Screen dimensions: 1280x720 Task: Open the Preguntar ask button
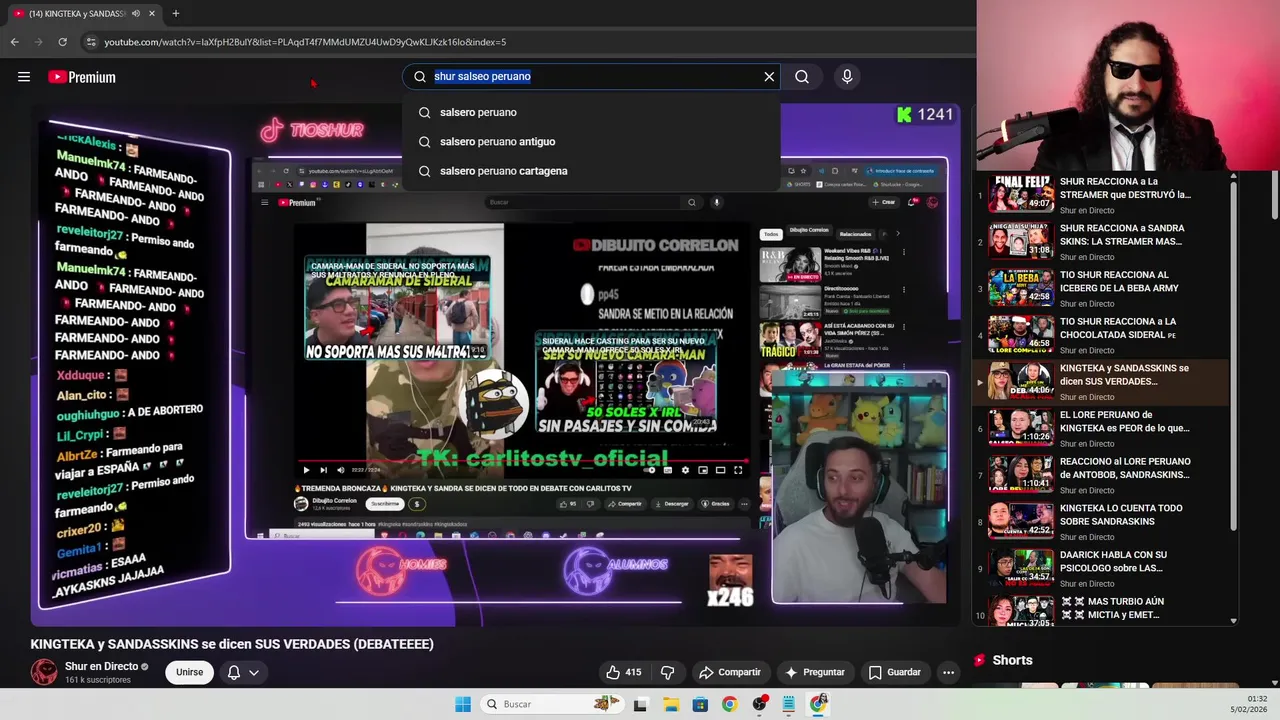coord(815,672)
